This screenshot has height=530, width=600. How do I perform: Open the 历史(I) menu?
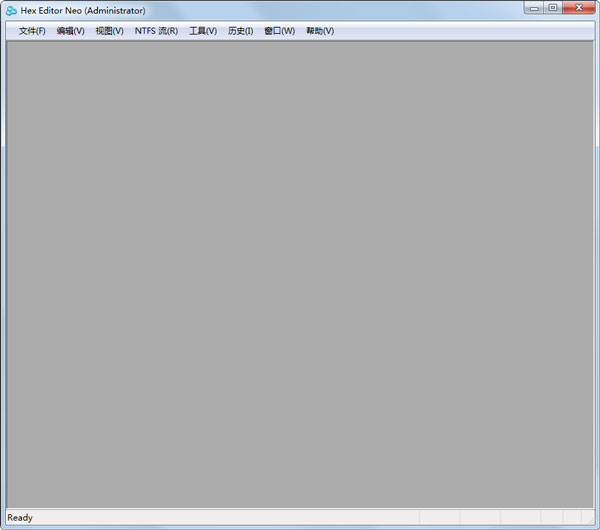coord(240,31)
